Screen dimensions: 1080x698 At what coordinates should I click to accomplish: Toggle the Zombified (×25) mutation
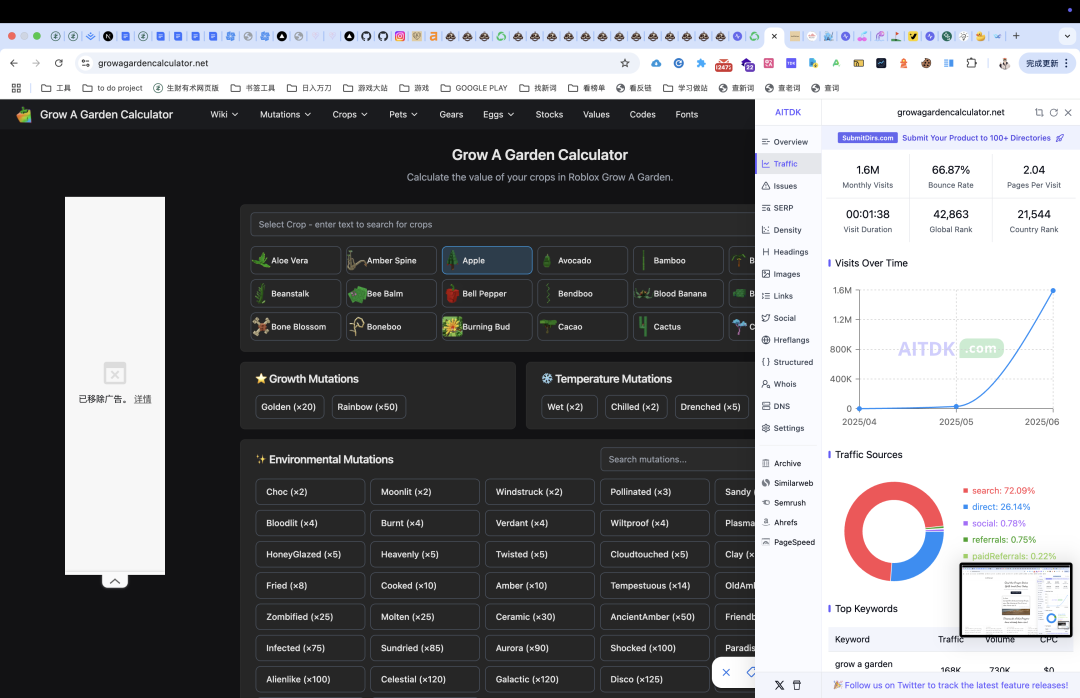(x=310, y=617)
